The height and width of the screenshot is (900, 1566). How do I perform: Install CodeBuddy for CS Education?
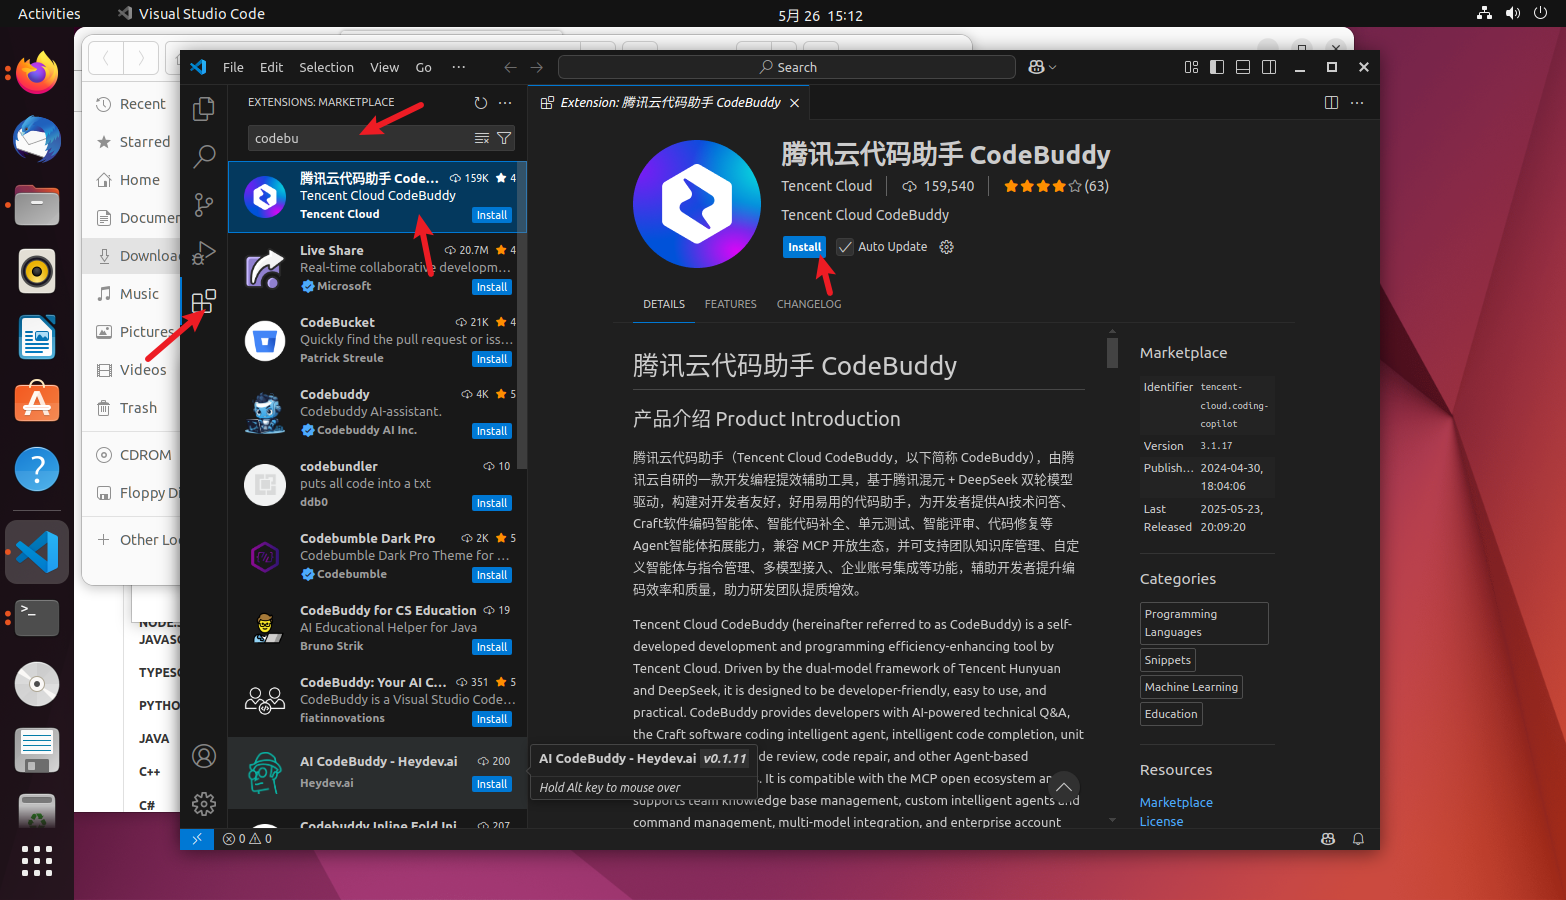tap(491, 647)
